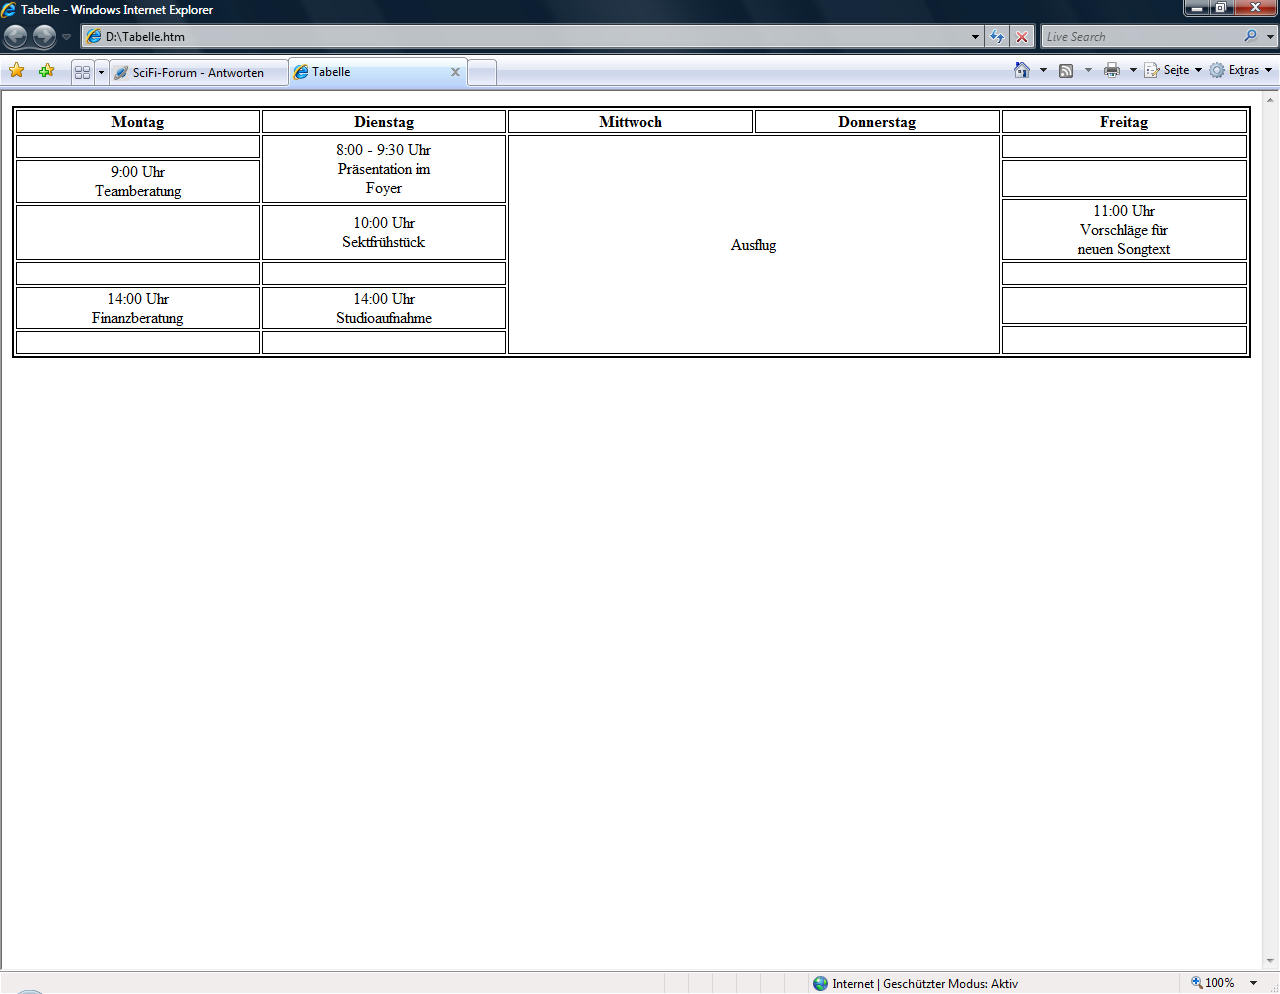Open the tab list dropdown arrow
The width and height of the screenshot is (1280, 994).
(x=101, y=72)
